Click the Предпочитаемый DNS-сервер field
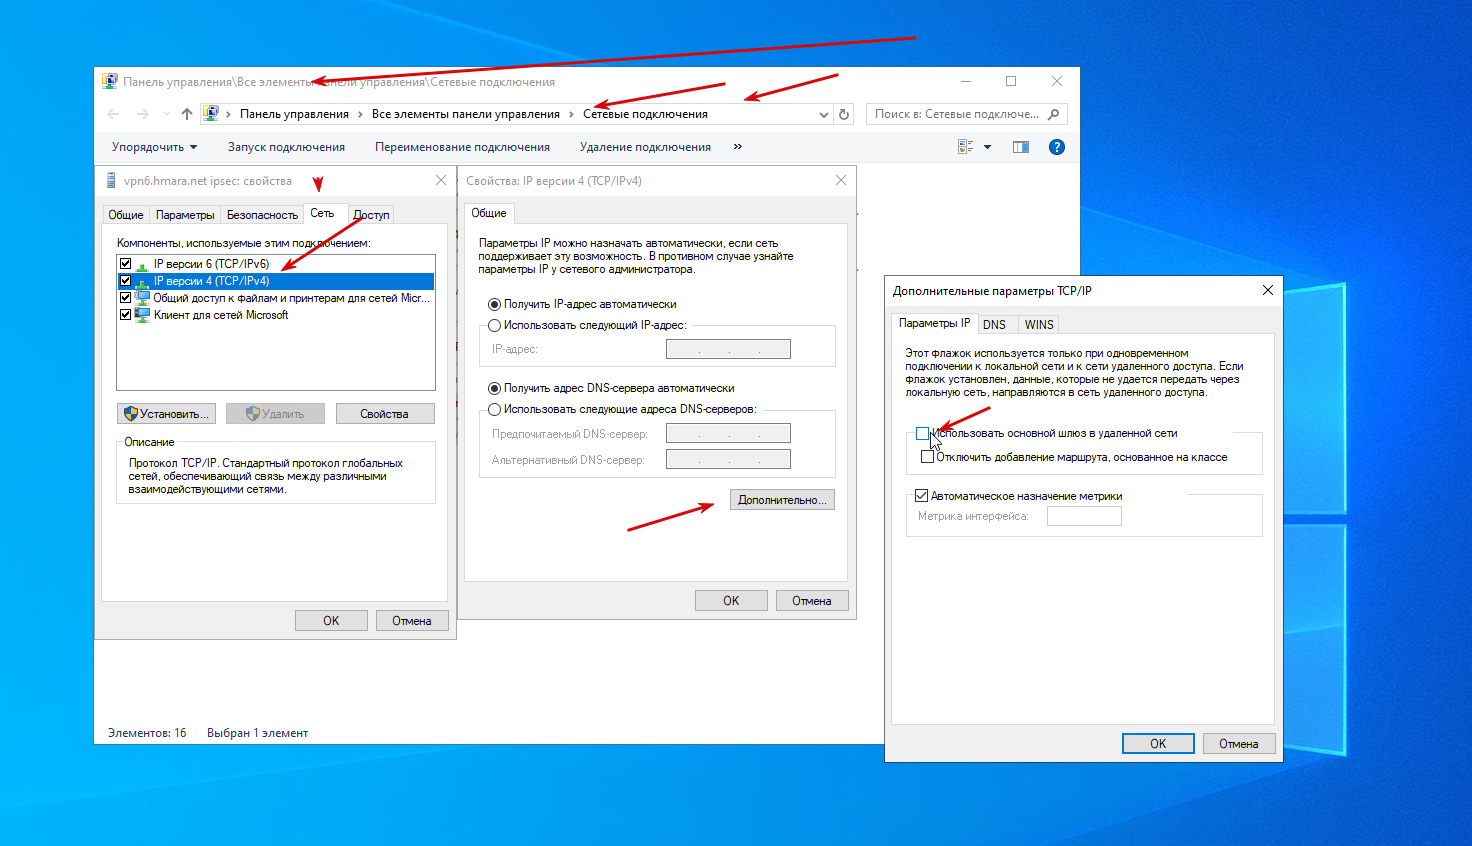The width and height of the screenshot is (1472, 846). click(728, 433)
